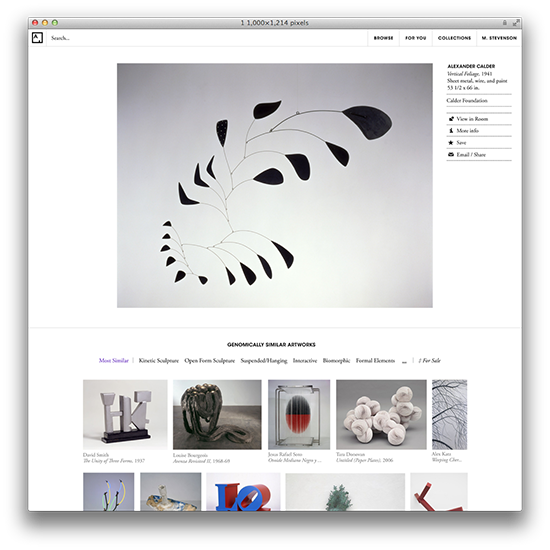Click the More info icon
The height and width of the screenshot is (550, 550).
451,130
